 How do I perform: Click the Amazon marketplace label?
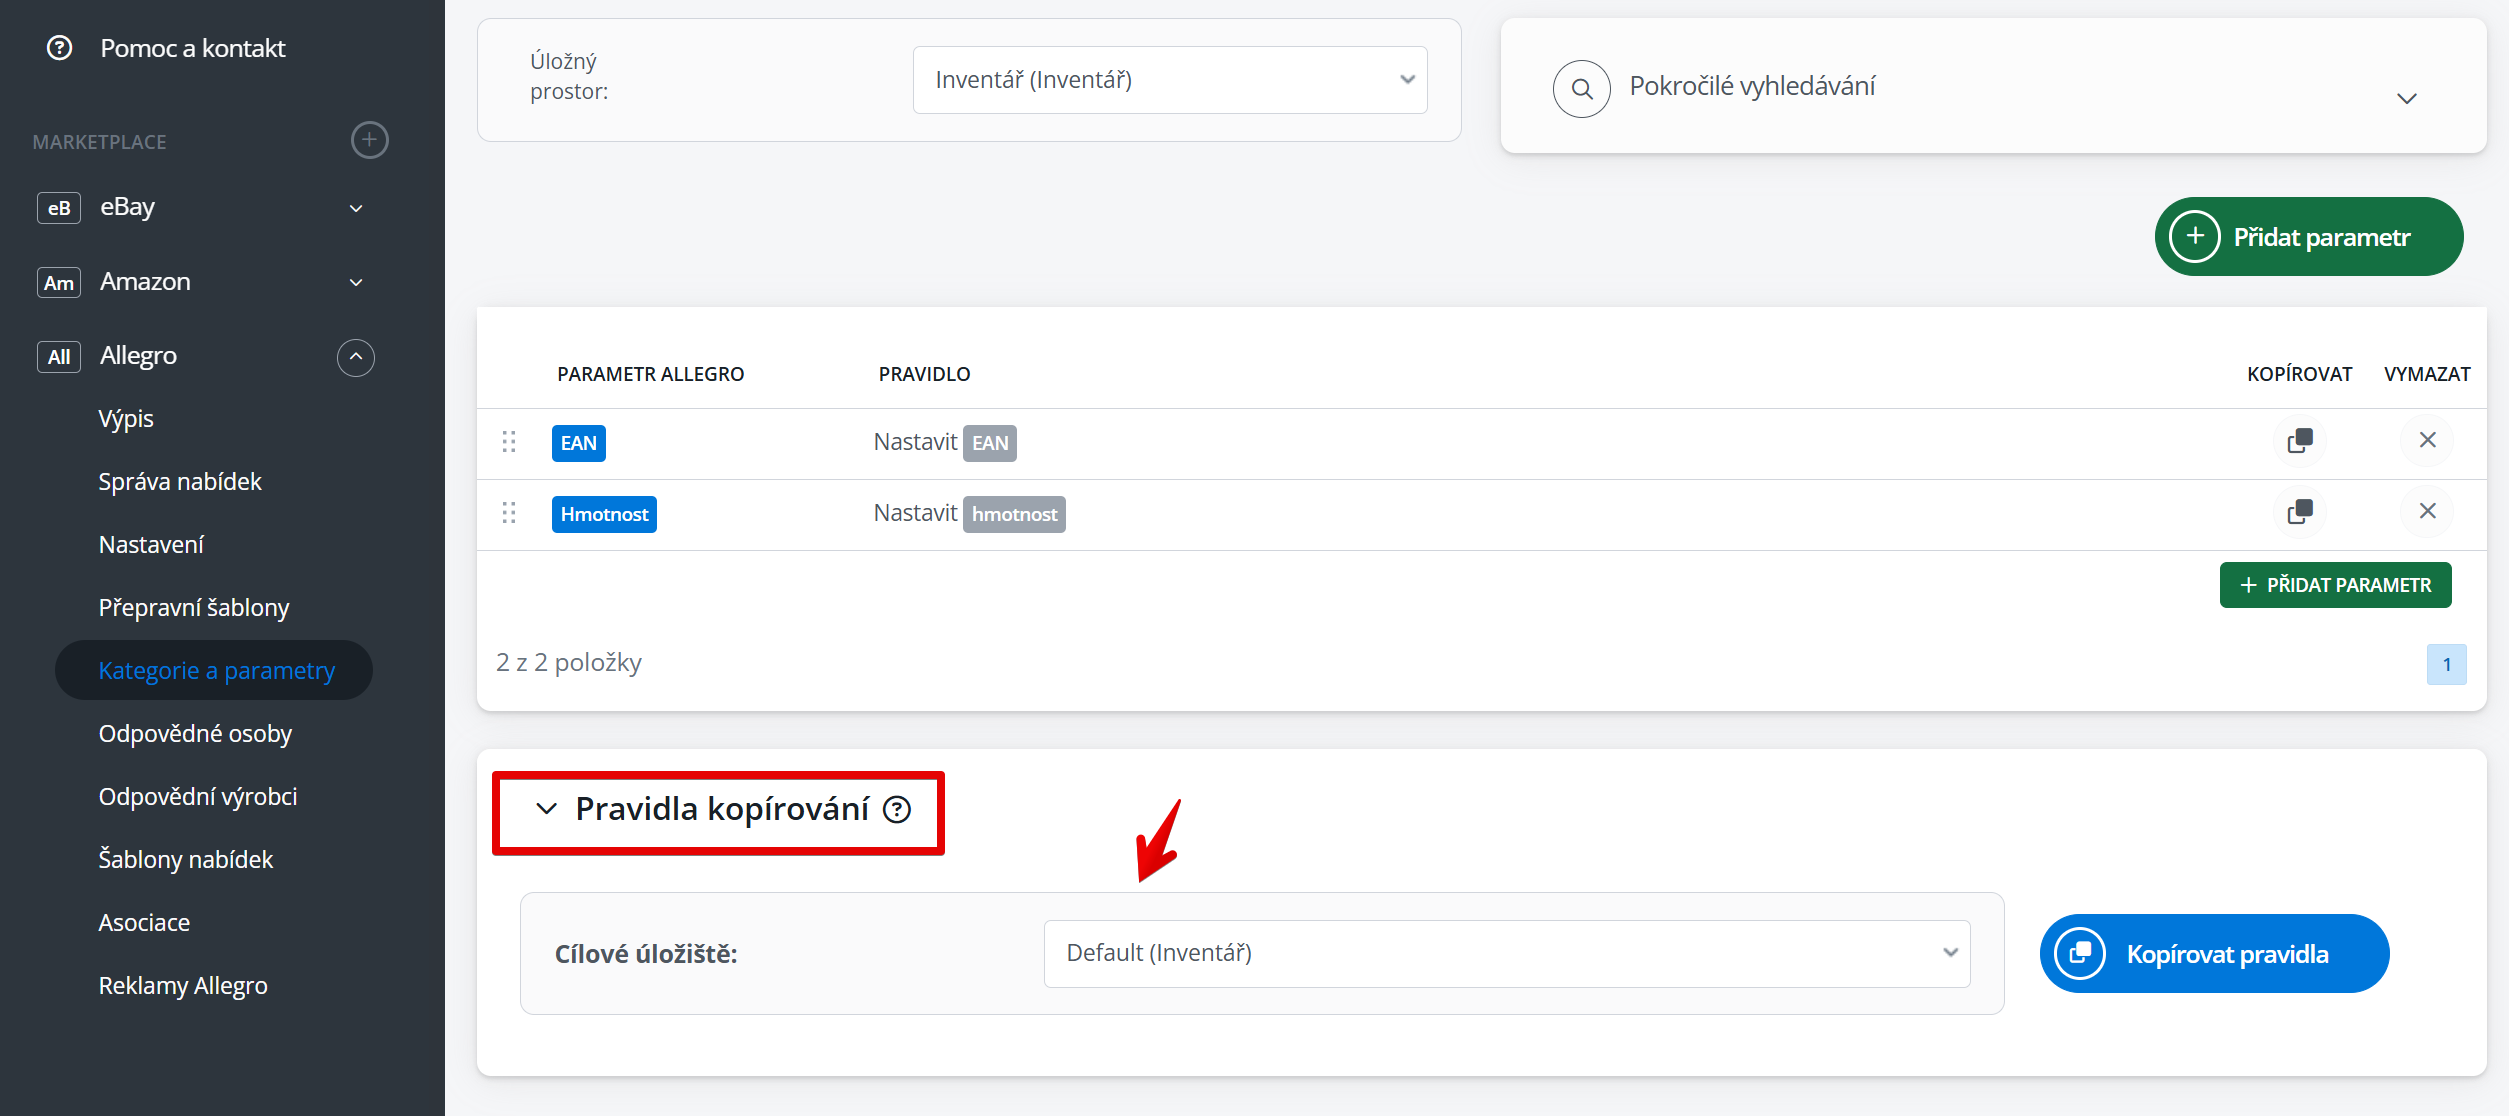click(x=145, y=282)
